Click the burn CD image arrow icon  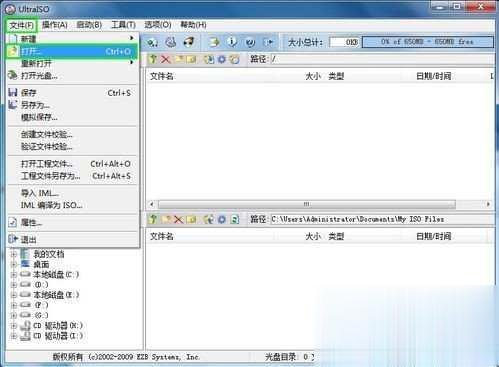pos(214,42)
